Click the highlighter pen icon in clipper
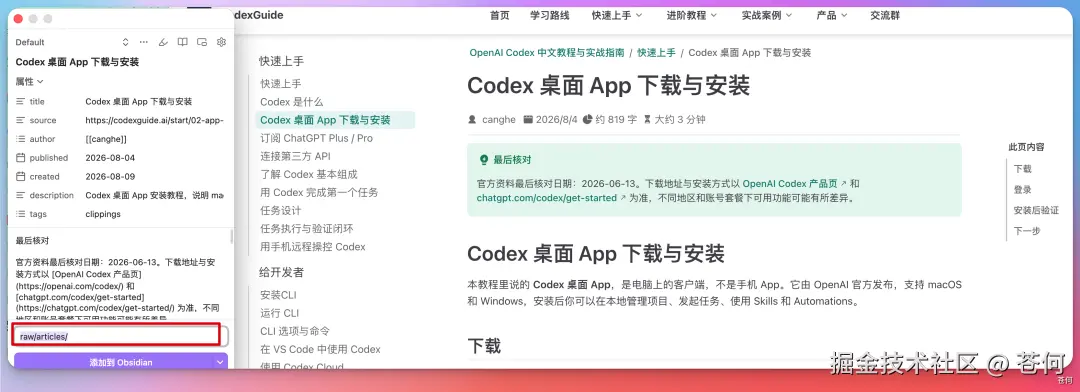 coord(163,42)
